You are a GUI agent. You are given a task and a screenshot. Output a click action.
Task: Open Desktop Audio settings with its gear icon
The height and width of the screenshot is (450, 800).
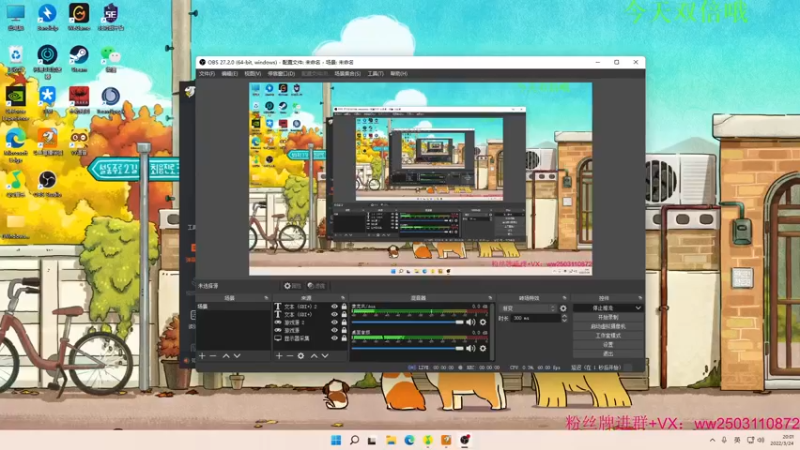(483, 348)
